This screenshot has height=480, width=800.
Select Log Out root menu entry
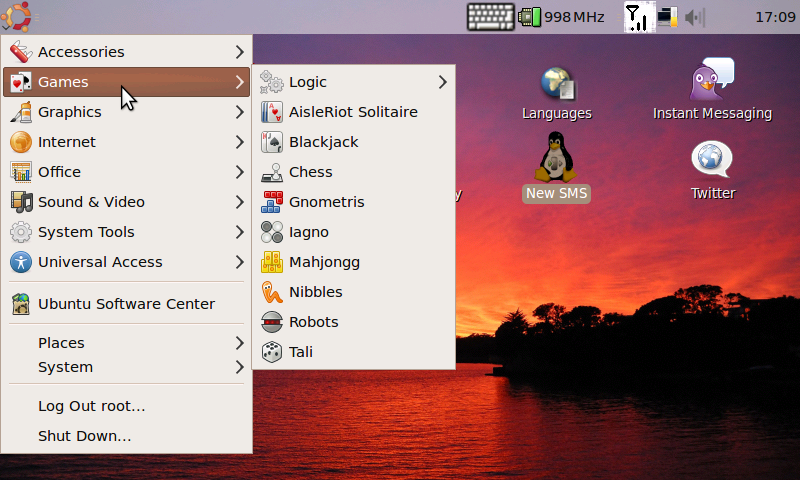click(92, 406)
